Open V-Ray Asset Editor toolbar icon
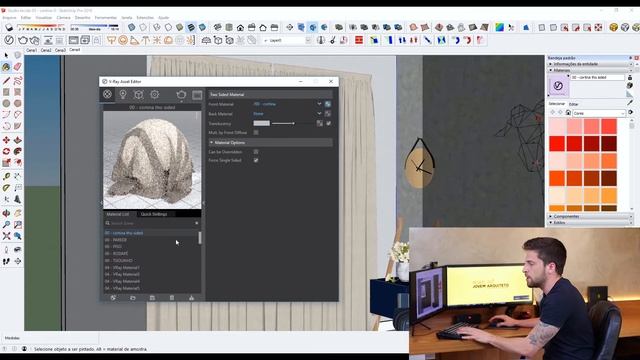Image resolution: width=640 pixels, height=360 pixels. (9, 40)
